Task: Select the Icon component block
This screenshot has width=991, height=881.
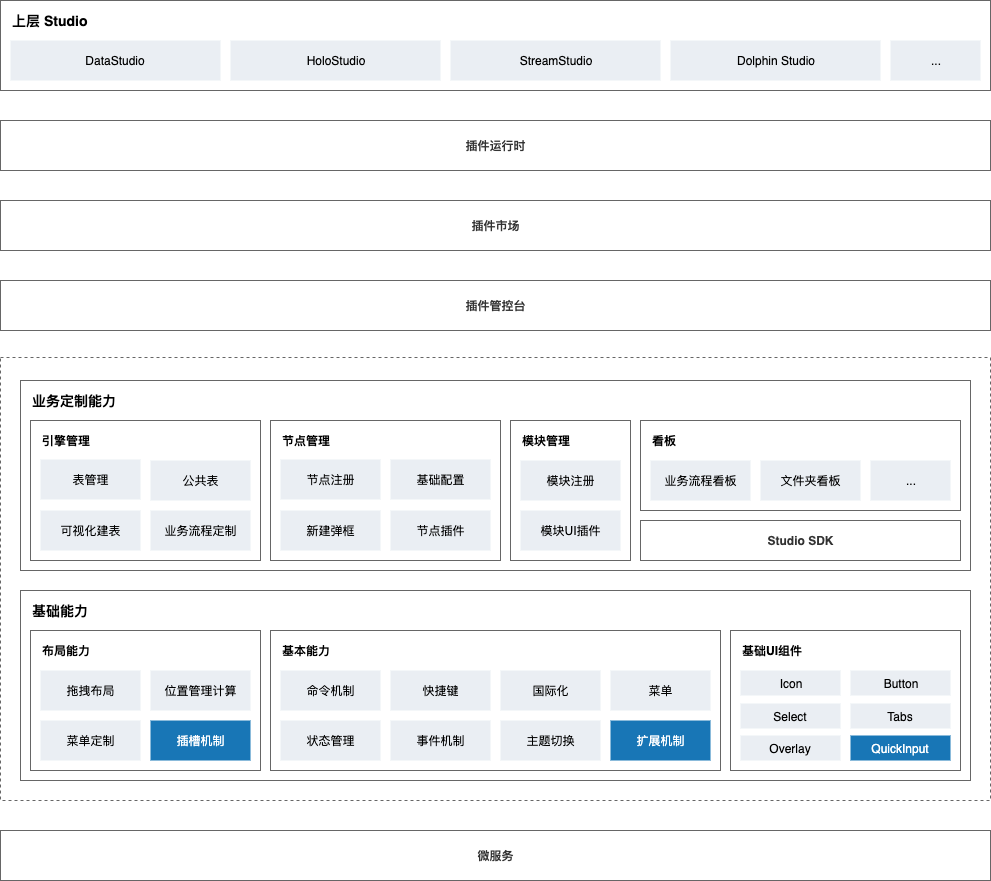Action: [791, 683]
